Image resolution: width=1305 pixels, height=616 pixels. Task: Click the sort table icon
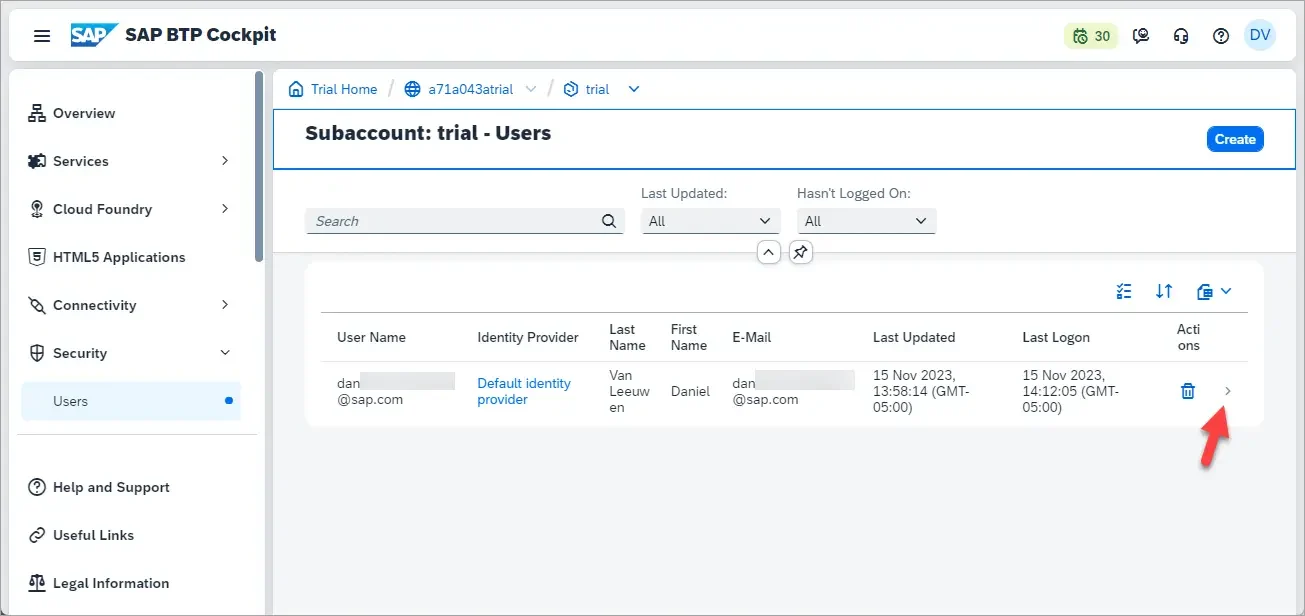[x=1164, y=291]
